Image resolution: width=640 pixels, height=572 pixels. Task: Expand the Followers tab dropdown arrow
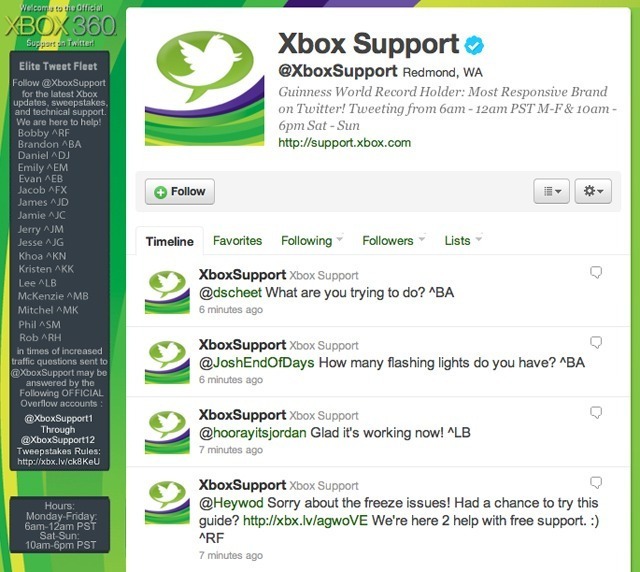[x=422, y=238]
